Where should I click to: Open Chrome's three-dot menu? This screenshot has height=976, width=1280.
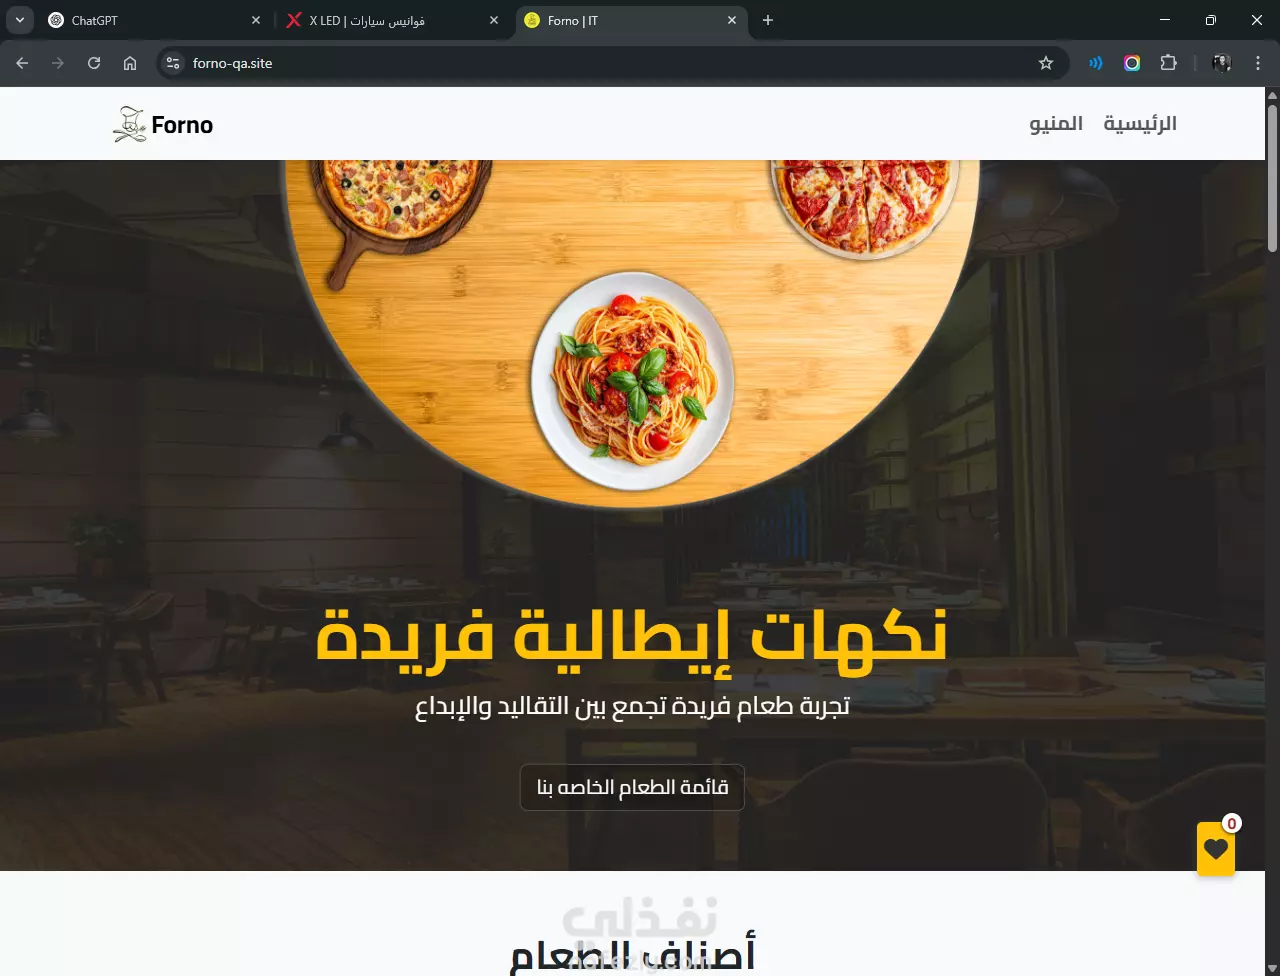pyautogui.click(x=1258, y=63)
